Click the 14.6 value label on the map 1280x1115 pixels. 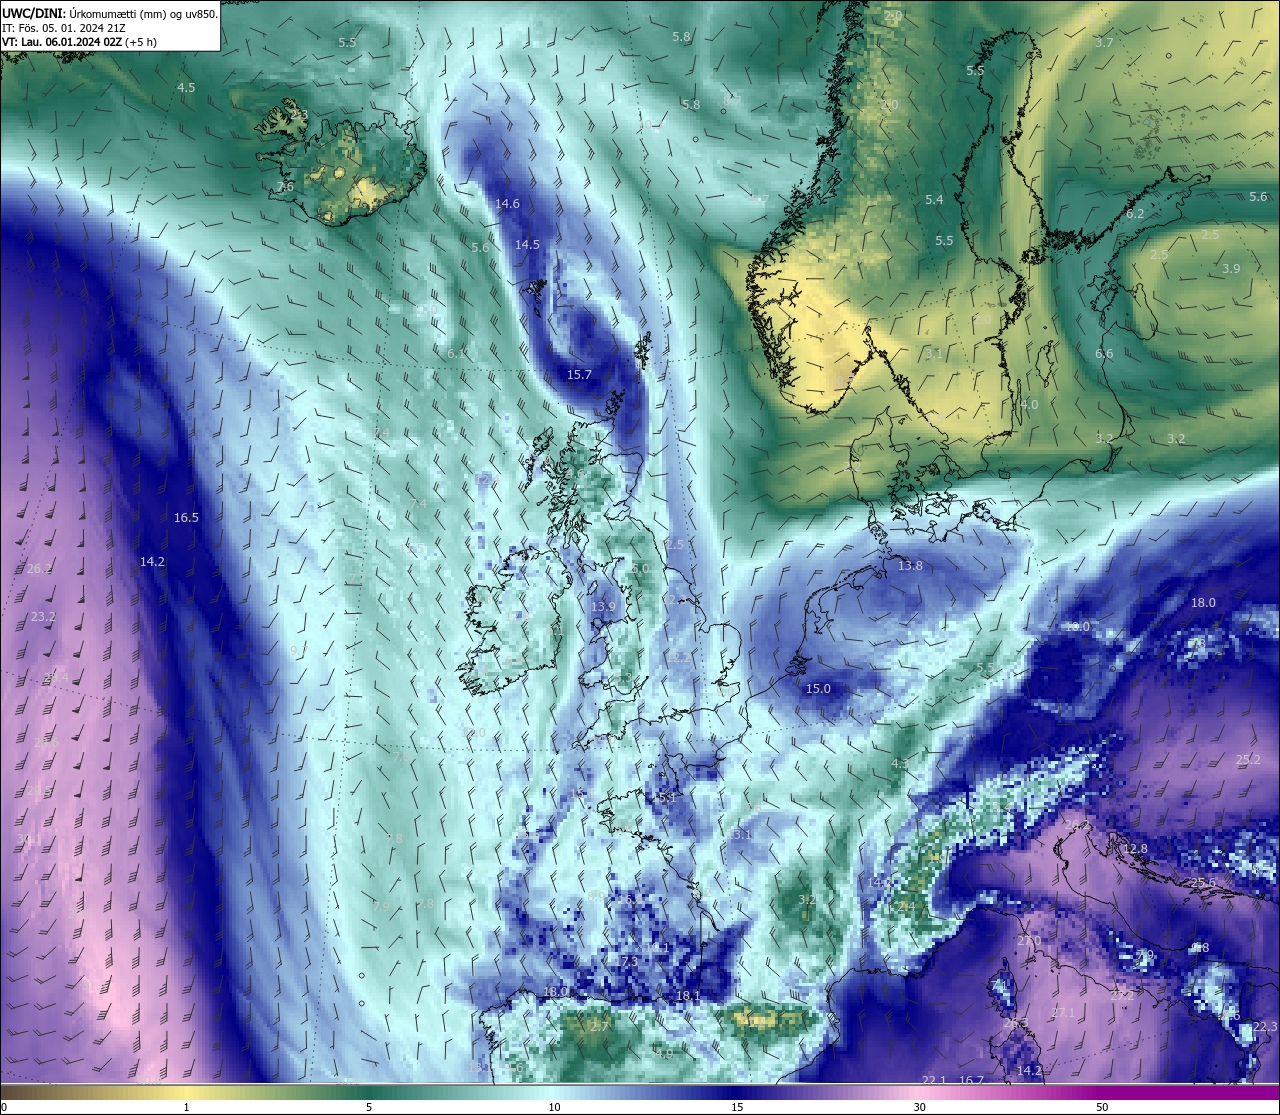click(507, 203)
